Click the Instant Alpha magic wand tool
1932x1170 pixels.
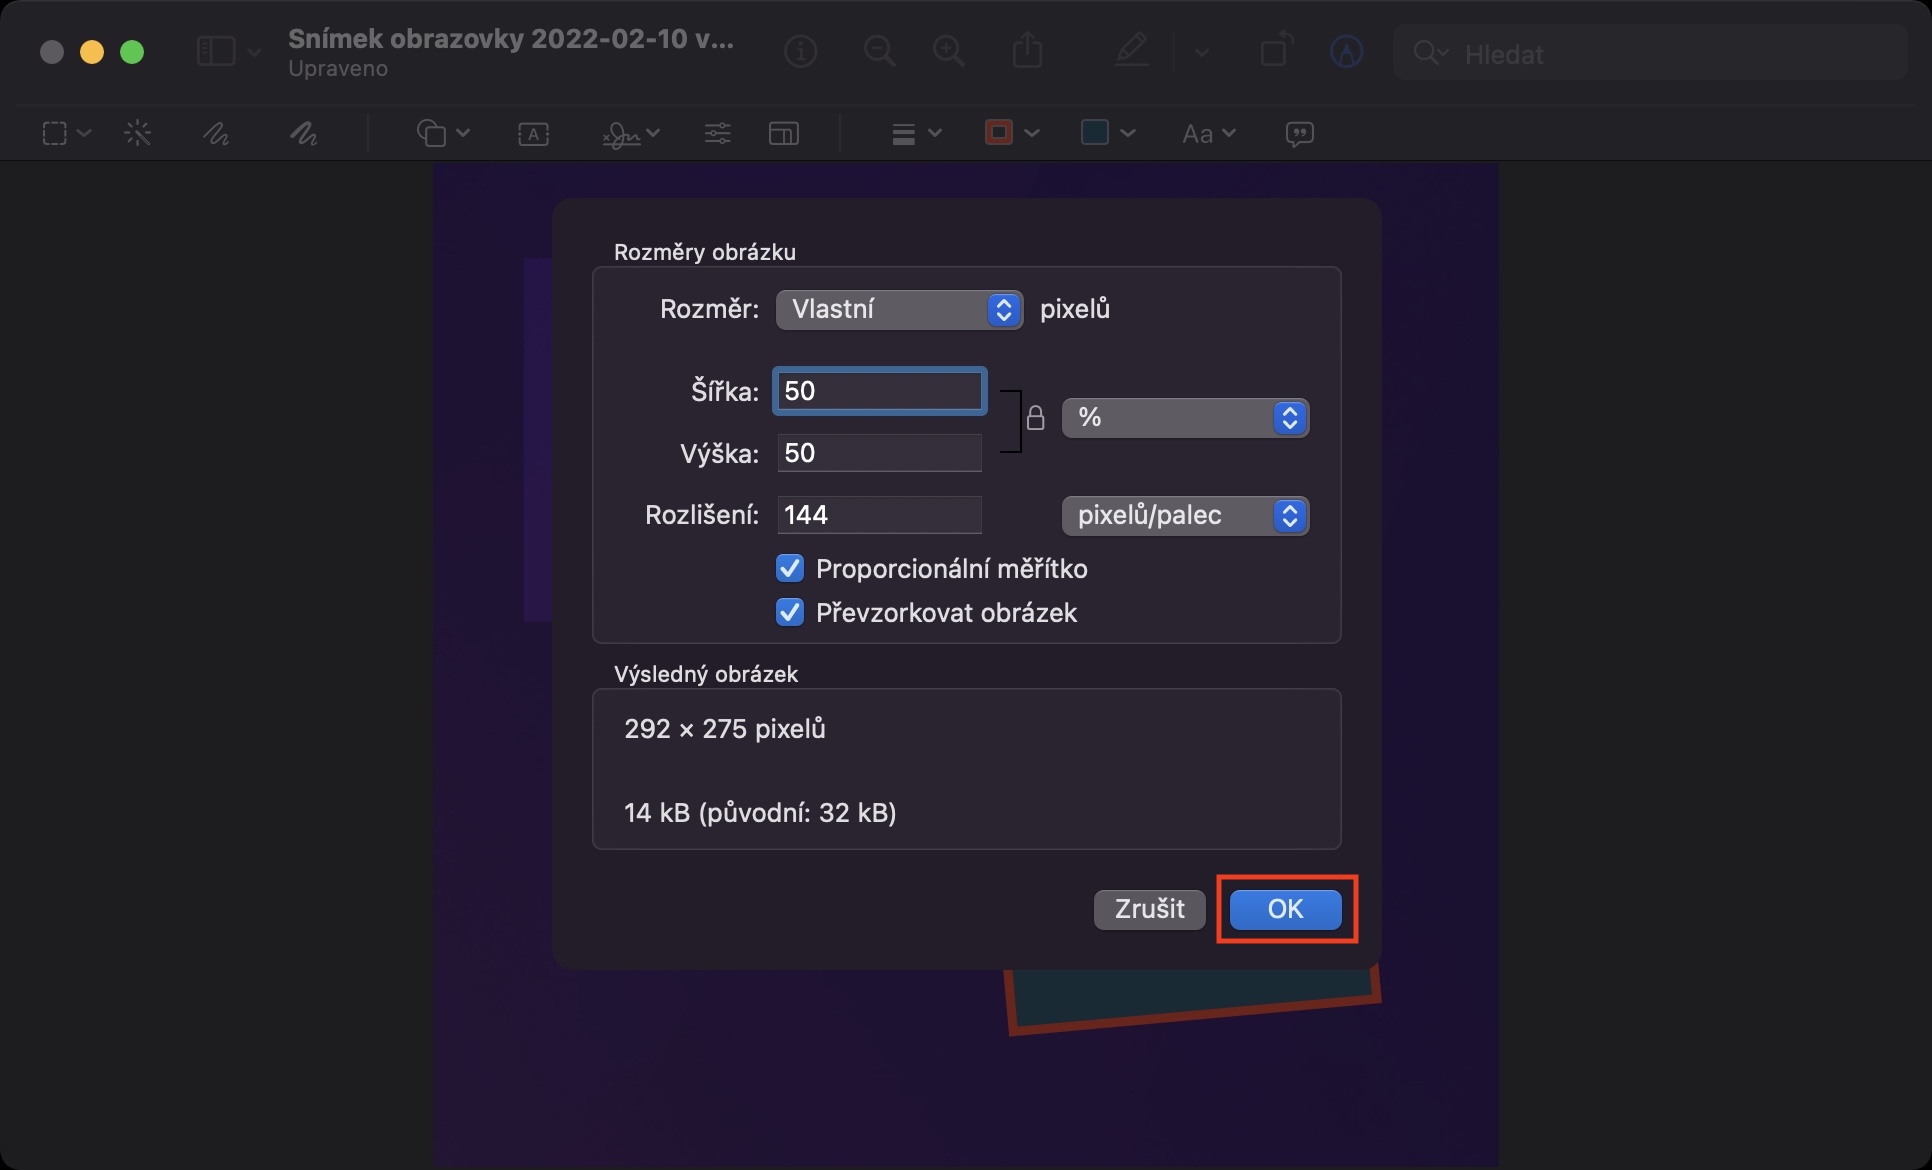coord(138,133)
